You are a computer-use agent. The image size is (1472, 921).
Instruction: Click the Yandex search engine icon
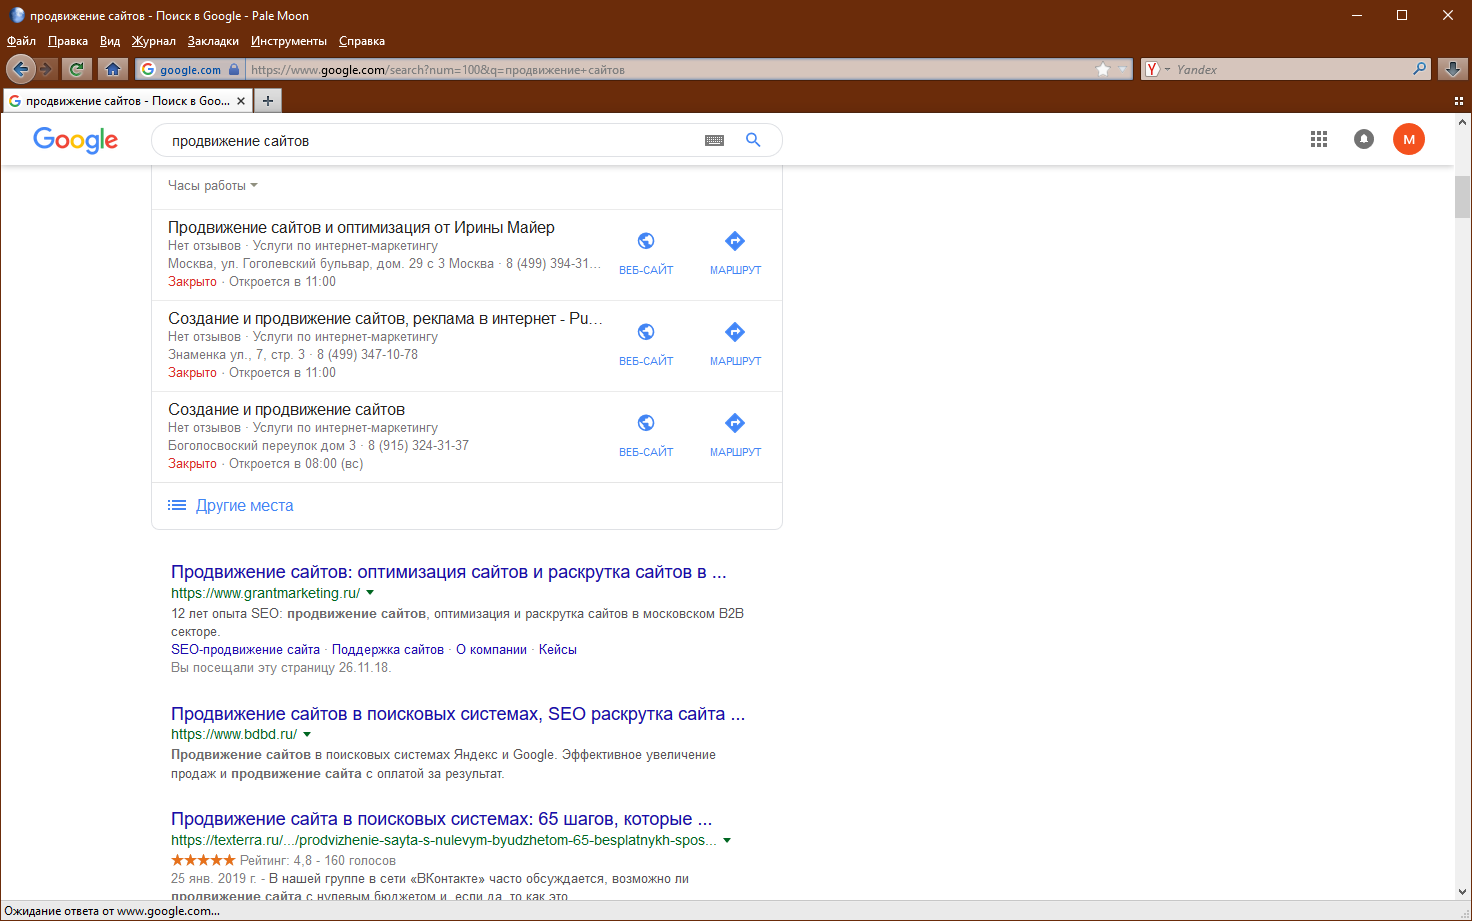coord(1153,69)
